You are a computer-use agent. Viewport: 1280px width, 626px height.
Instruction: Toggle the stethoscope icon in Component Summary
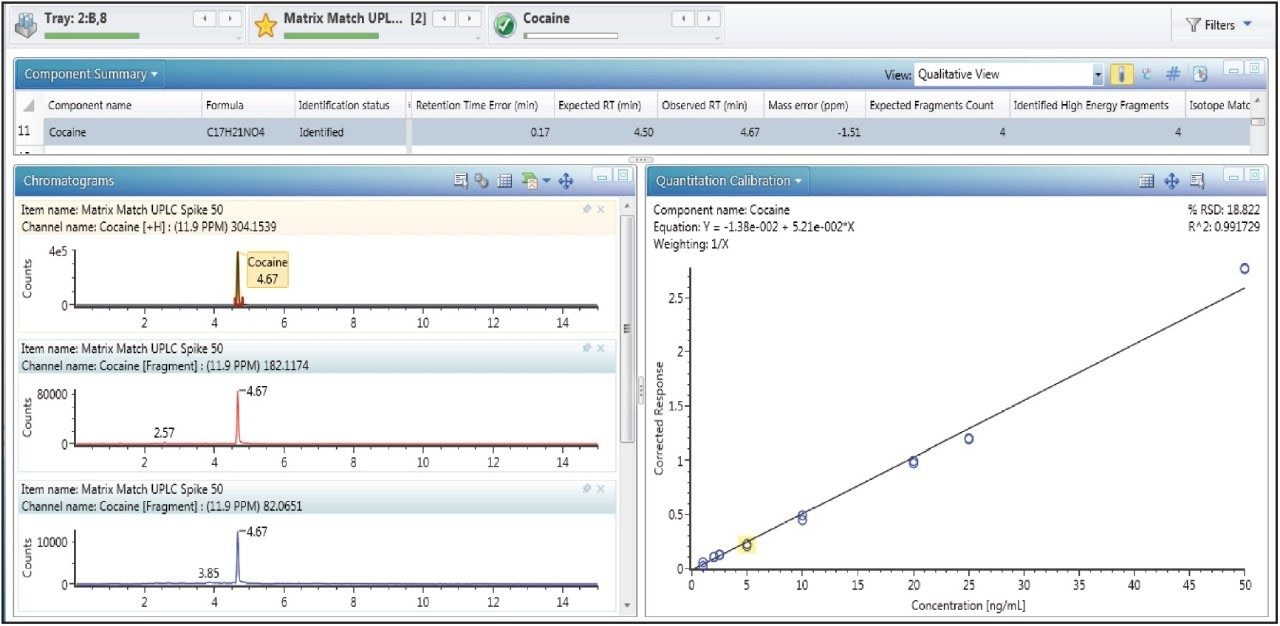pyautogui.click(x=1147, y=74)
